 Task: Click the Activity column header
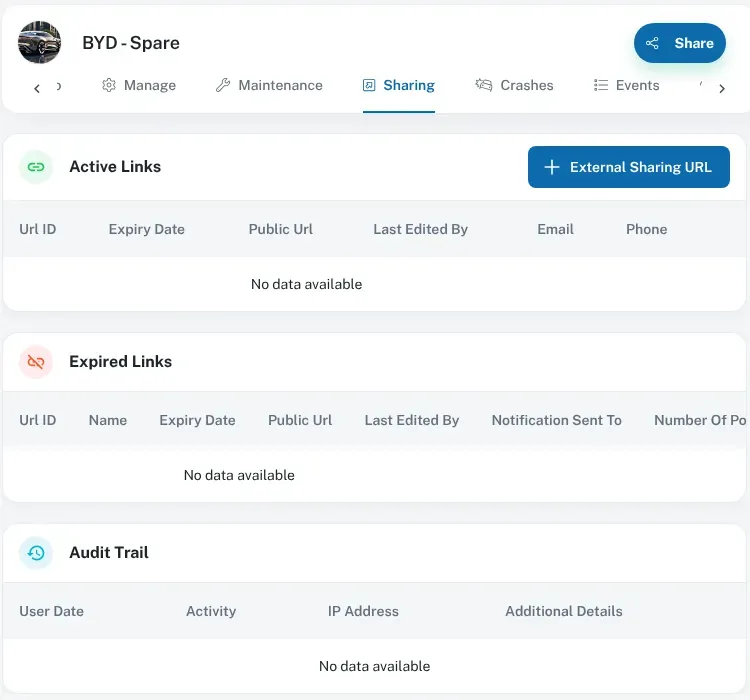211,611
